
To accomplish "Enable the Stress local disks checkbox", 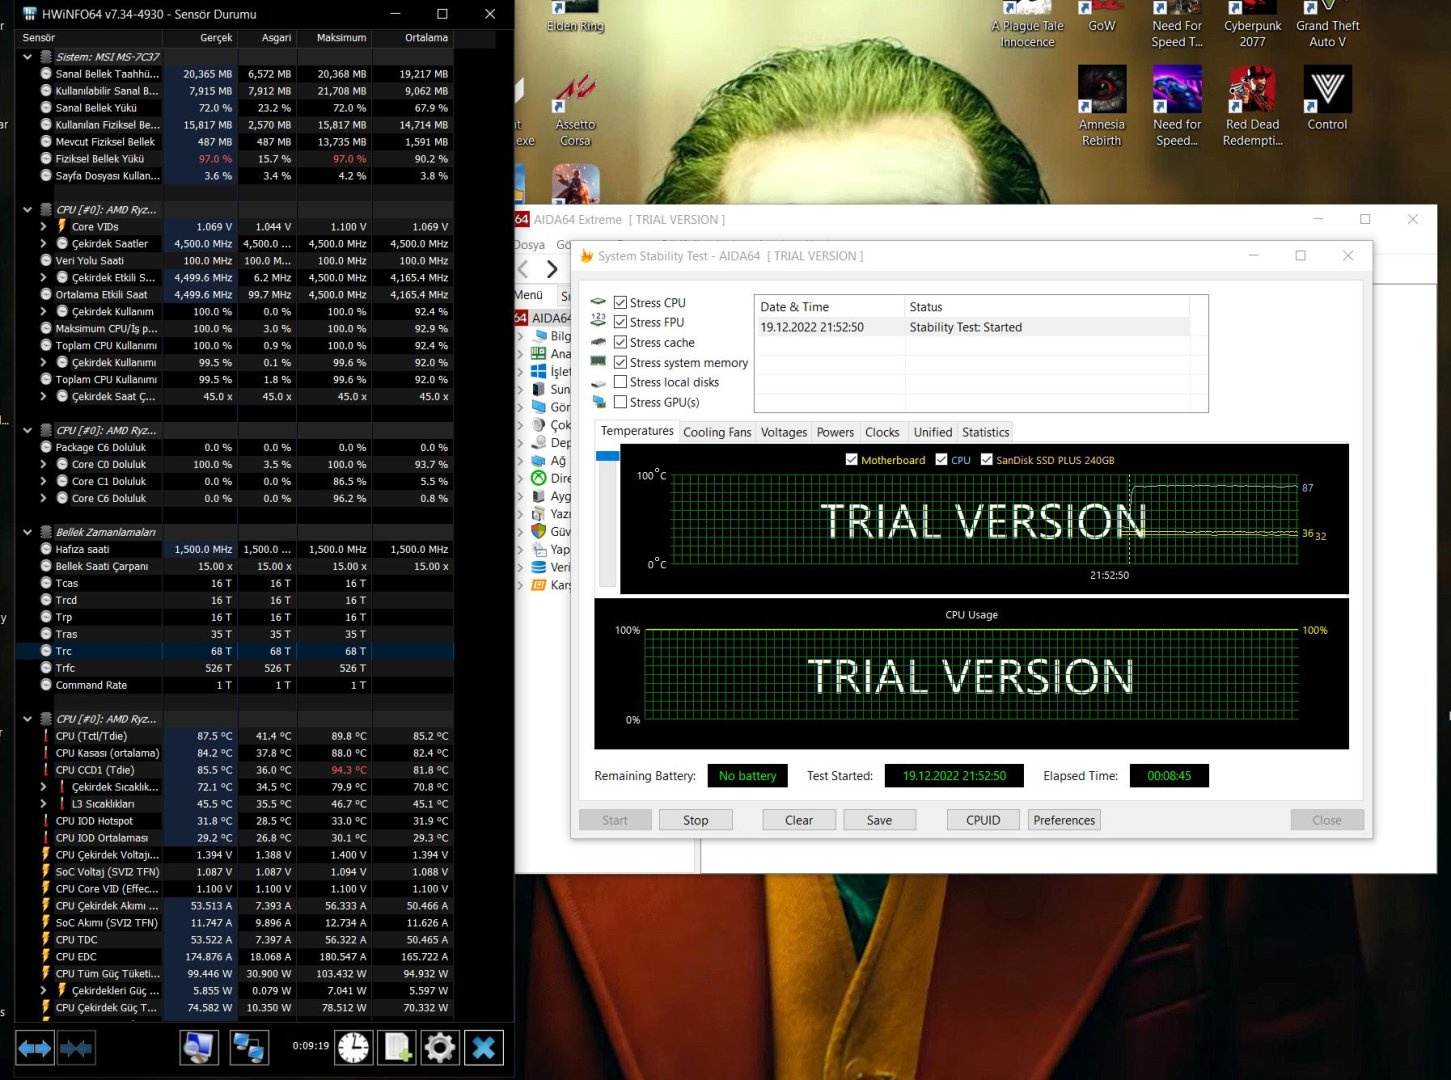I will [620, 382].
